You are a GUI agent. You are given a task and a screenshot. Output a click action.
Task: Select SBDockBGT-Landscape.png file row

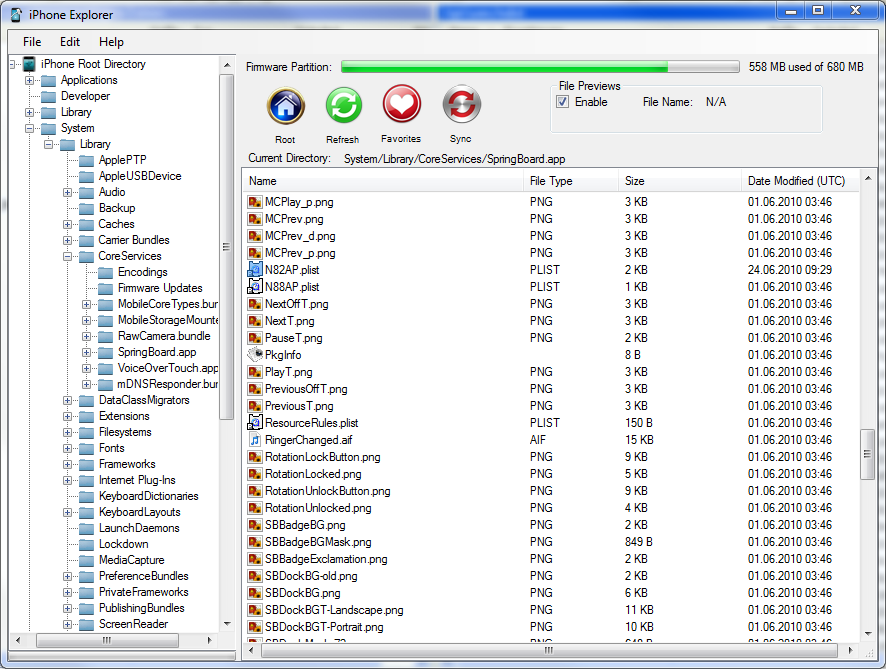(x=334, y=610)
